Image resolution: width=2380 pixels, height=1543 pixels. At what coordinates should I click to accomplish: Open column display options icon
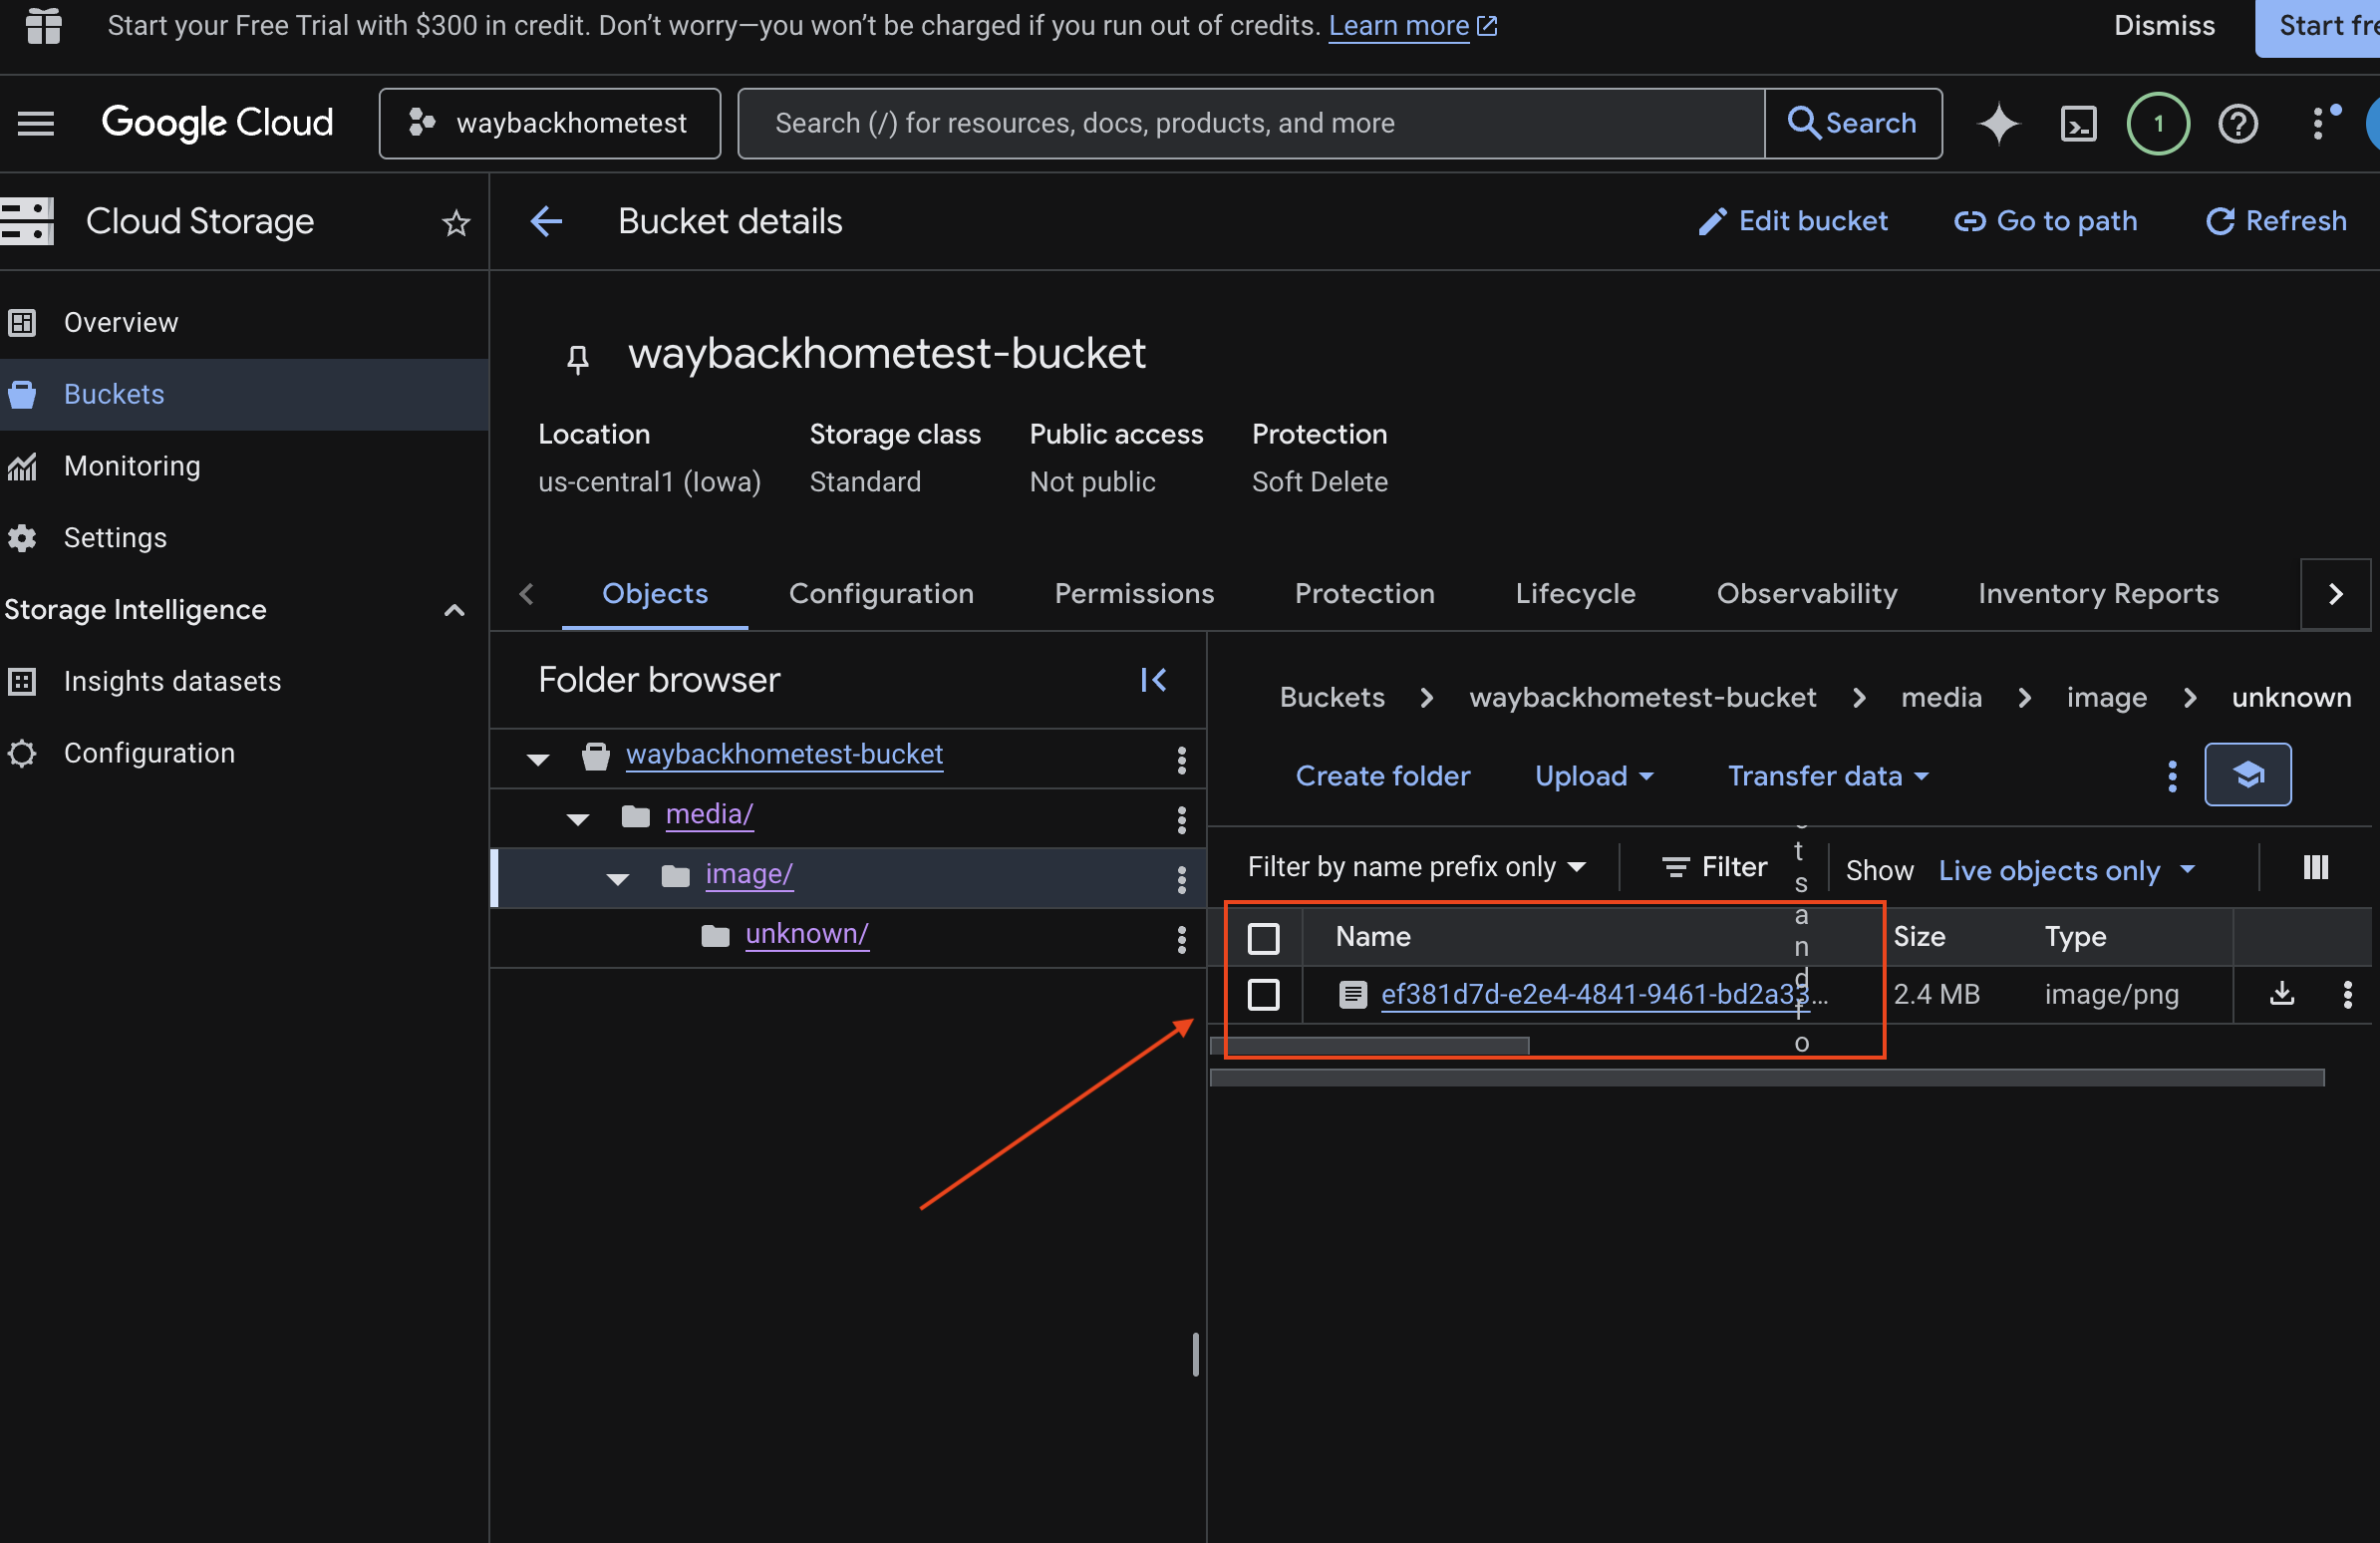click(x=2315, y=867)
